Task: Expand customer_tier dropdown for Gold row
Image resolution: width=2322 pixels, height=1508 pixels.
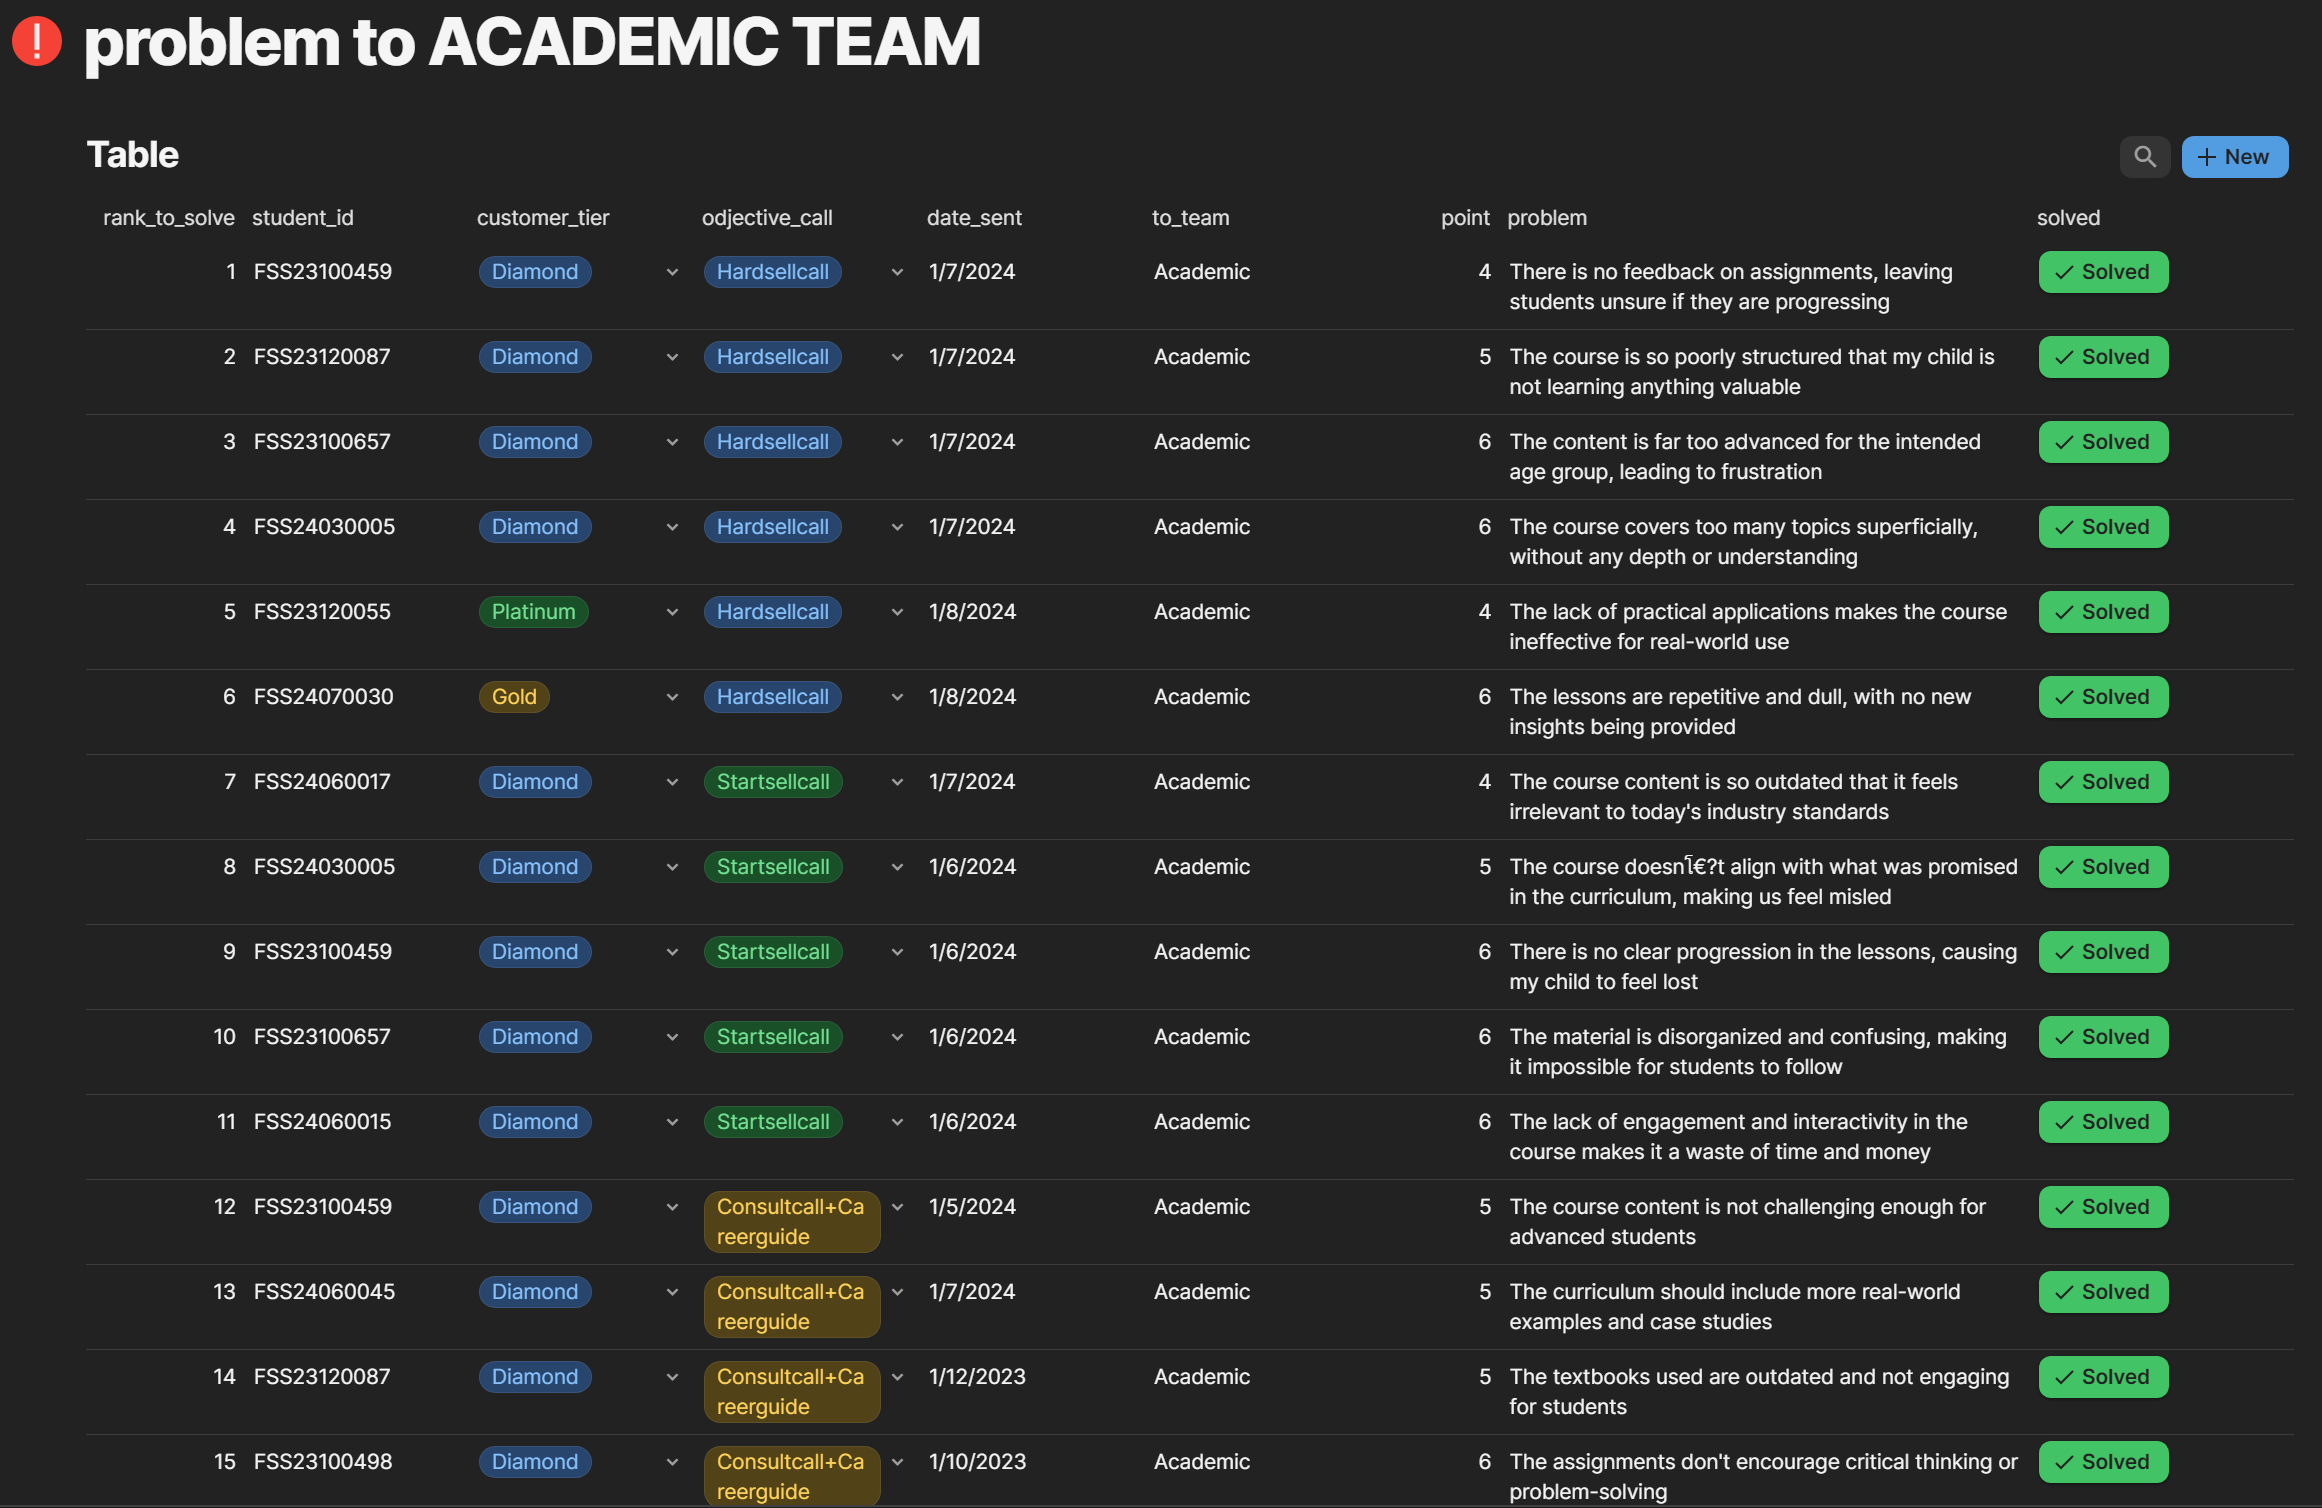Action: click(x=672, y=697)
